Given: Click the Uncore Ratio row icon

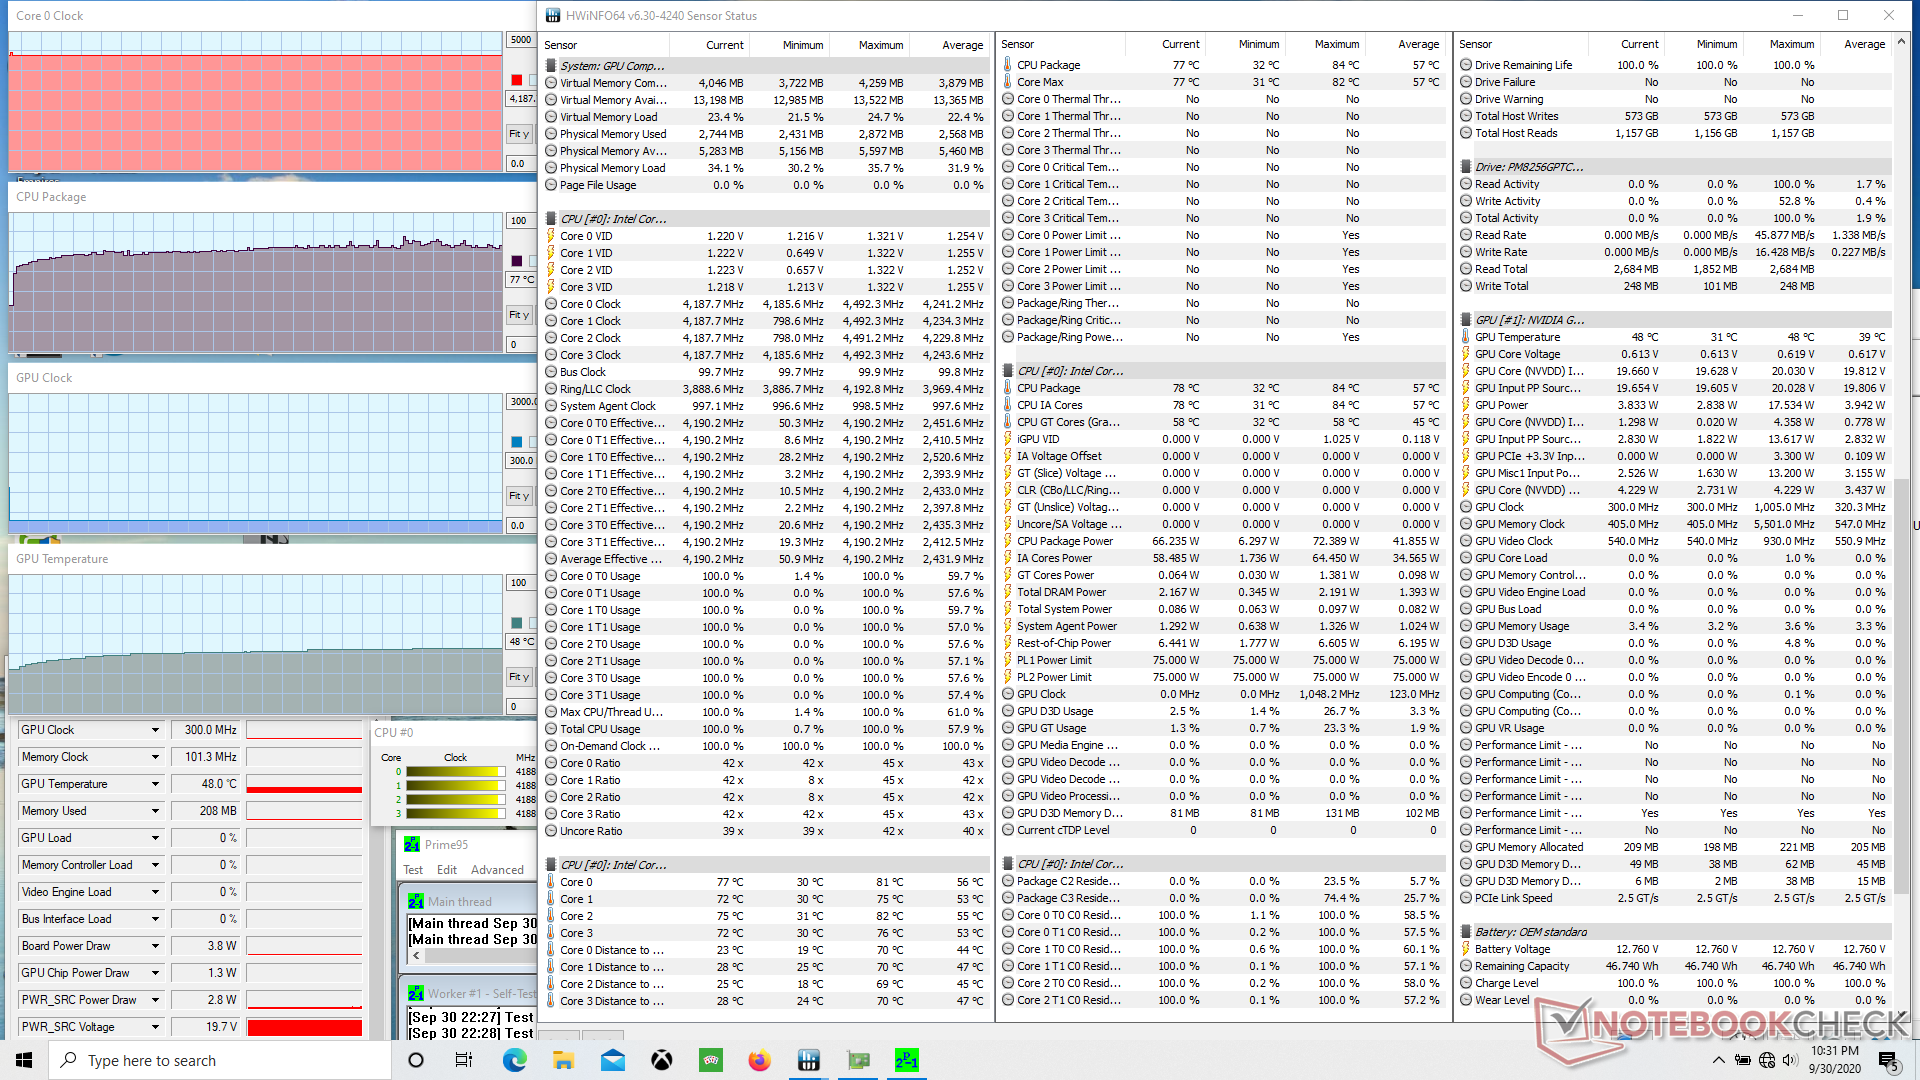Looking at the screenshot, I should (x=551, y=831).
